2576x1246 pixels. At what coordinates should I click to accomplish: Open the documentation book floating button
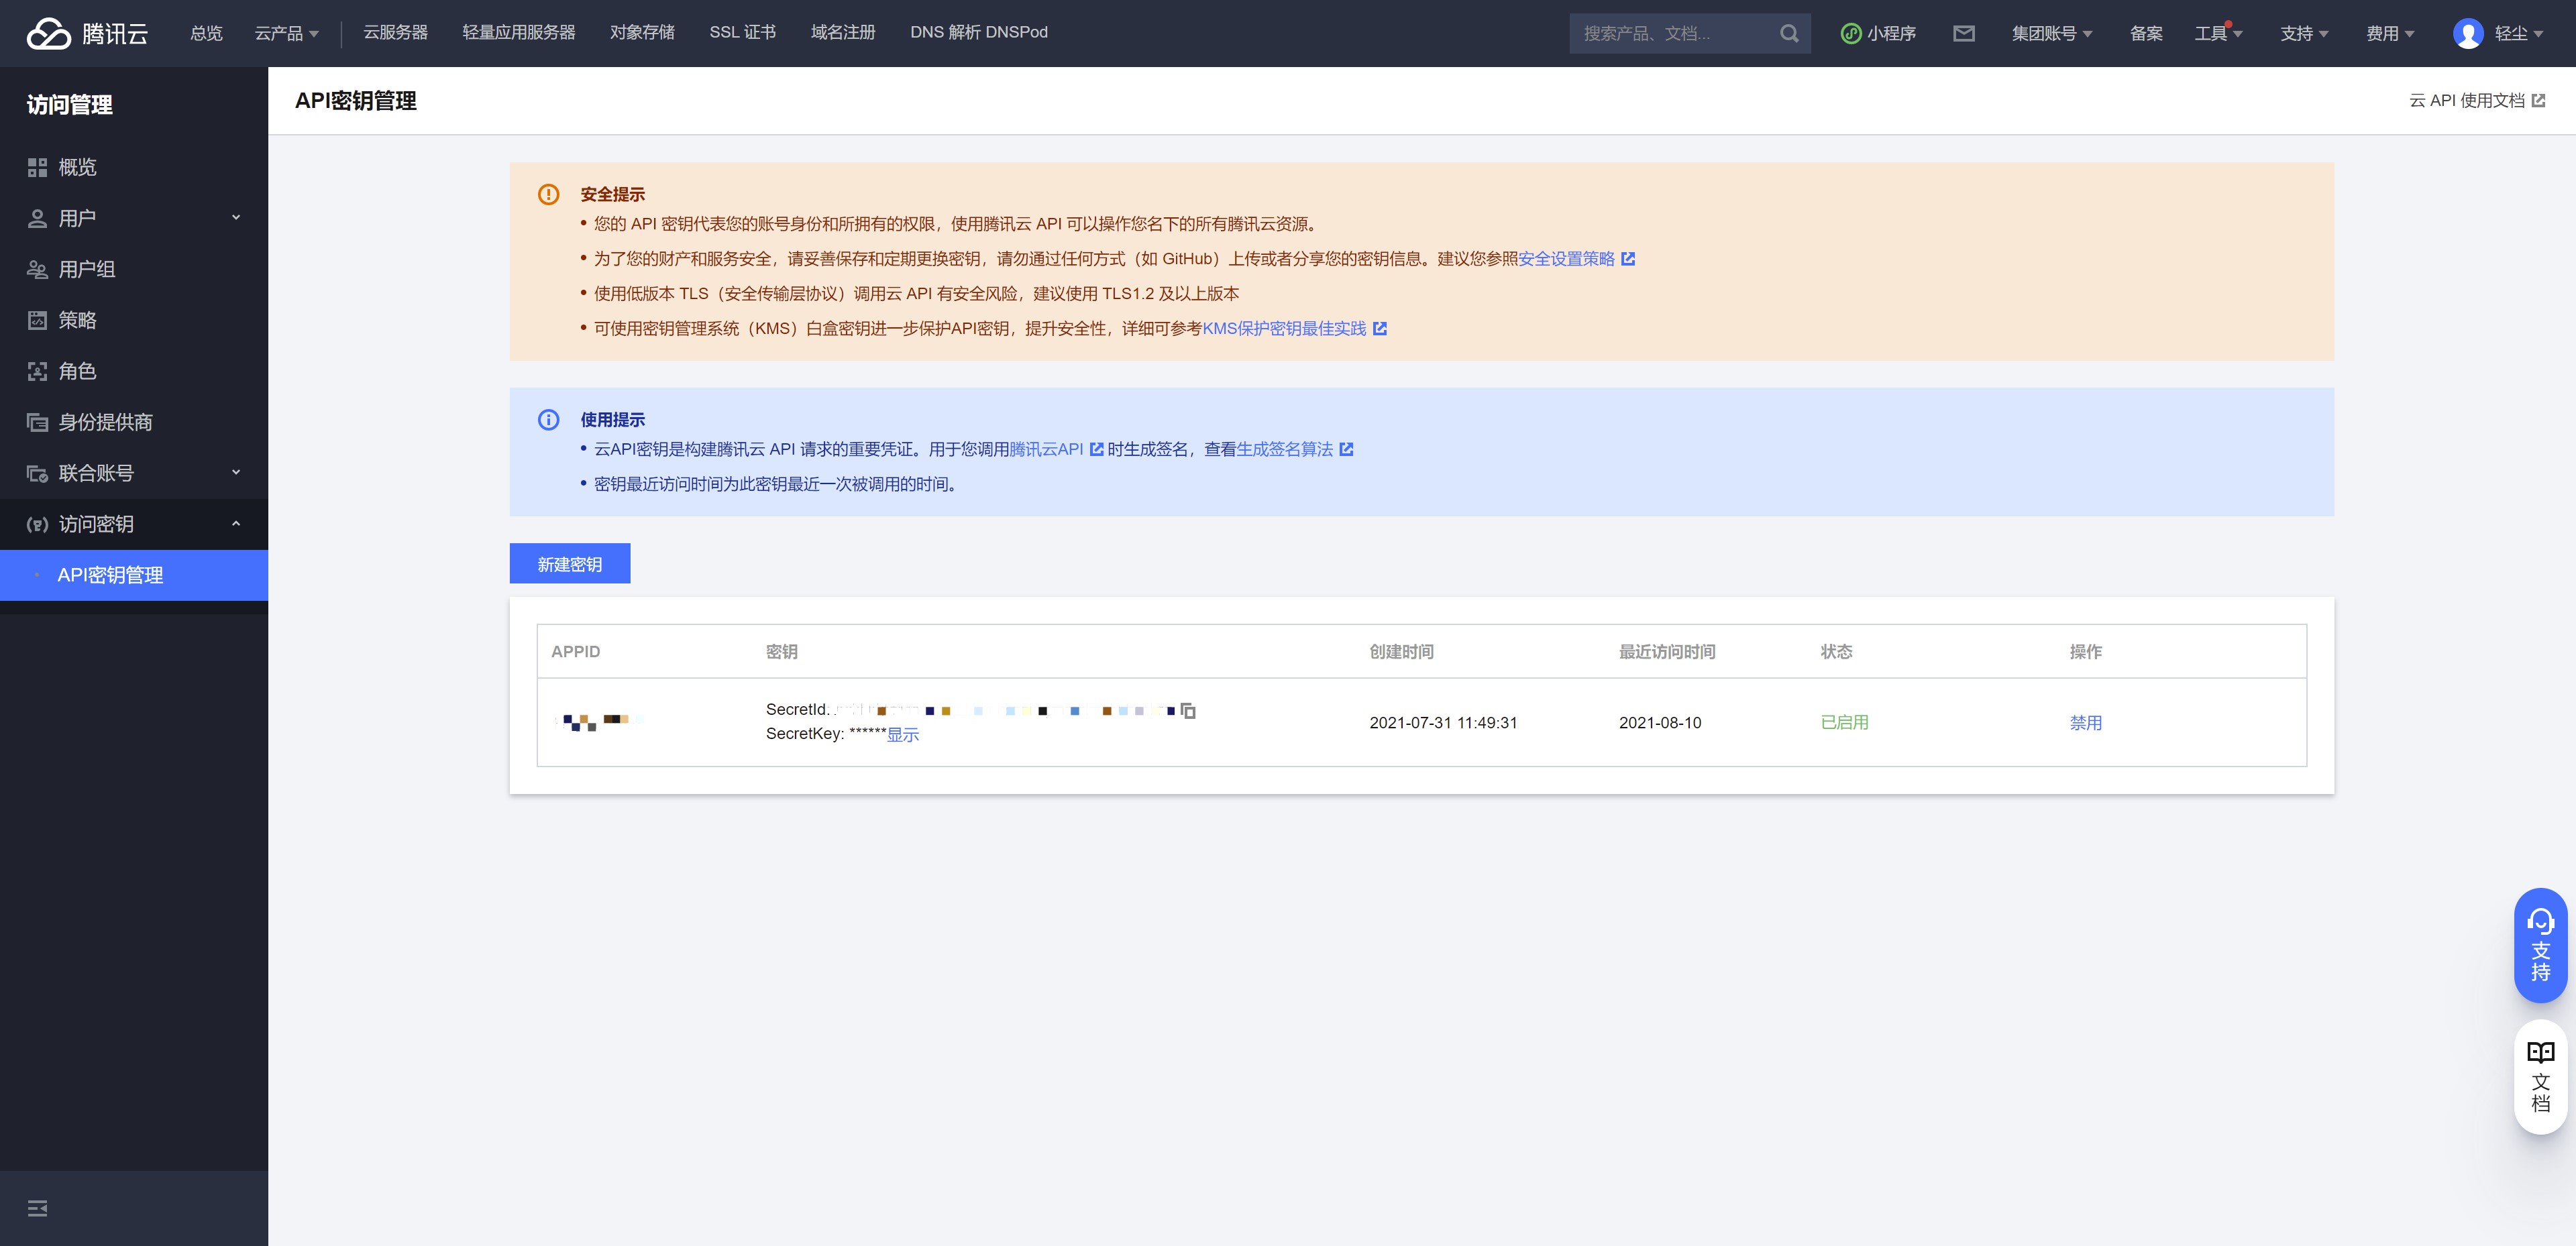2540,1076
